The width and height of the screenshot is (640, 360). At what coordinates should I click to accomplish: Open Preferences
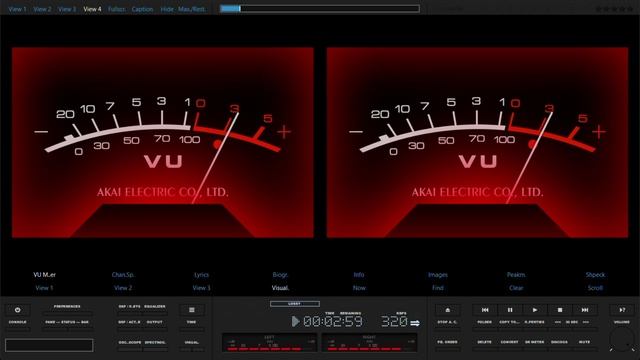67,307
